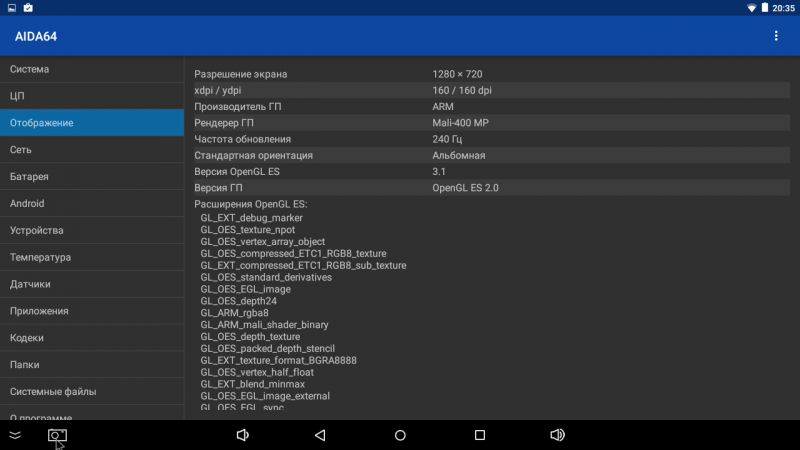Tap the Расширения OpenGL ES heading
The image size is (800, 450).
point(251,204)
